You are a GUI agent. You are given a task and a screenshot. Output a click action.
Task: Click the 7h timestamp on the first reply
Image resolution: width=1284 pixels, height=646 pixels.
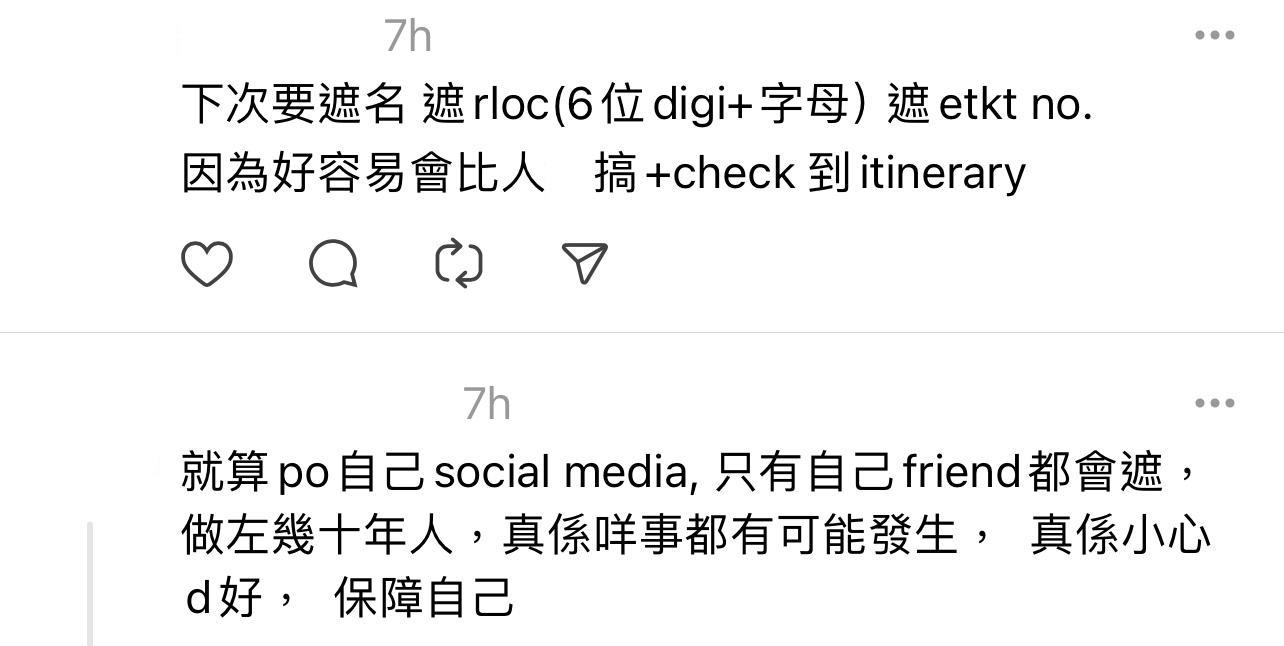[408, 37]
